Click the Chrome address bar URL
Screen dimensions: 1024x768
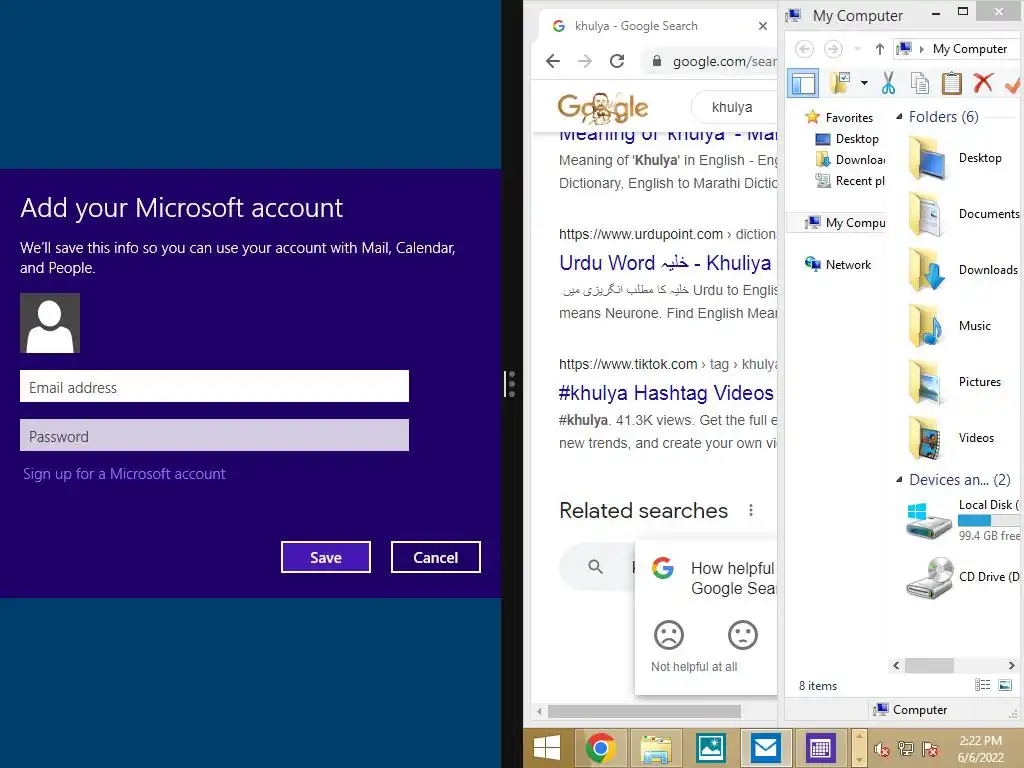725,61
